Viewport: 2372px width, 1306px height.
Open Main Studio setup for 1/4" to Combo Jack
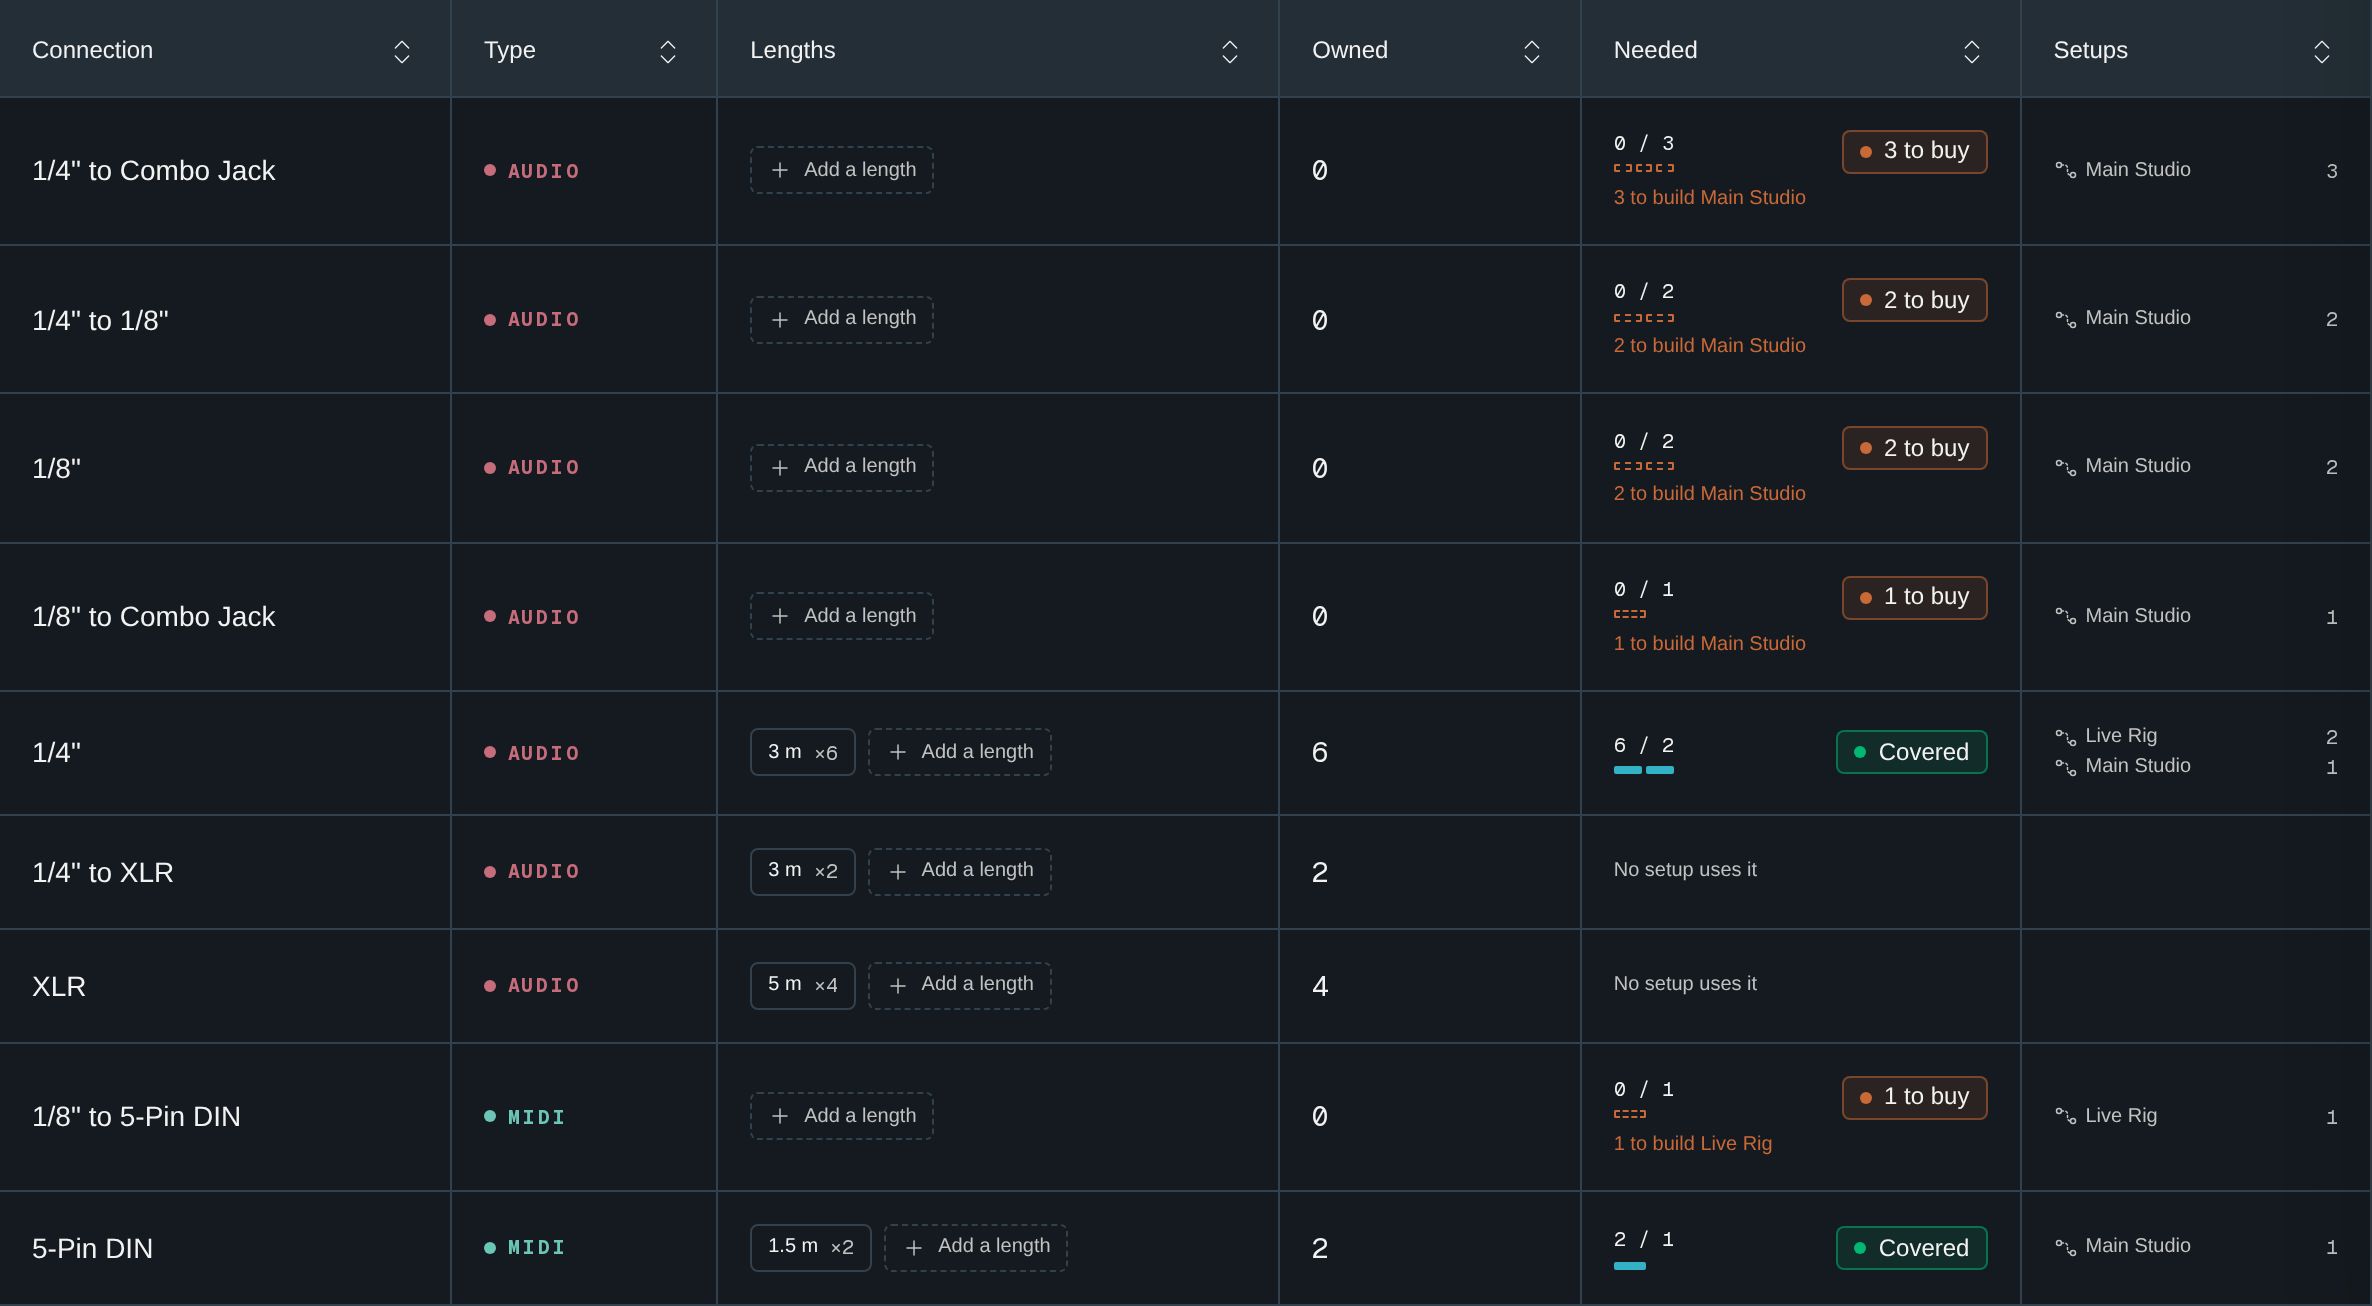pyautogui.click(x=2137, y=170)
